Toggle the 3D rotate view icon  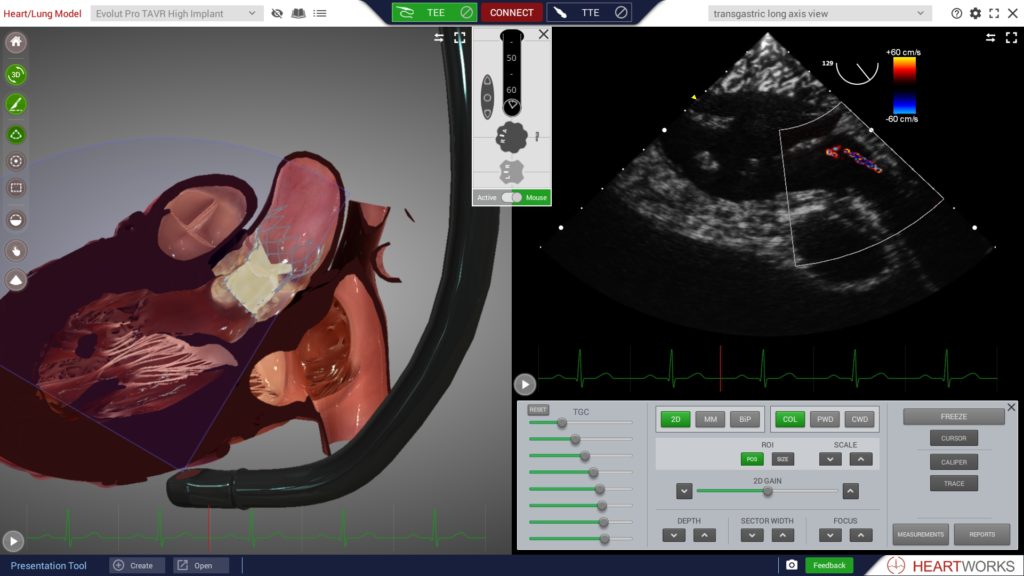coord(16,74)
